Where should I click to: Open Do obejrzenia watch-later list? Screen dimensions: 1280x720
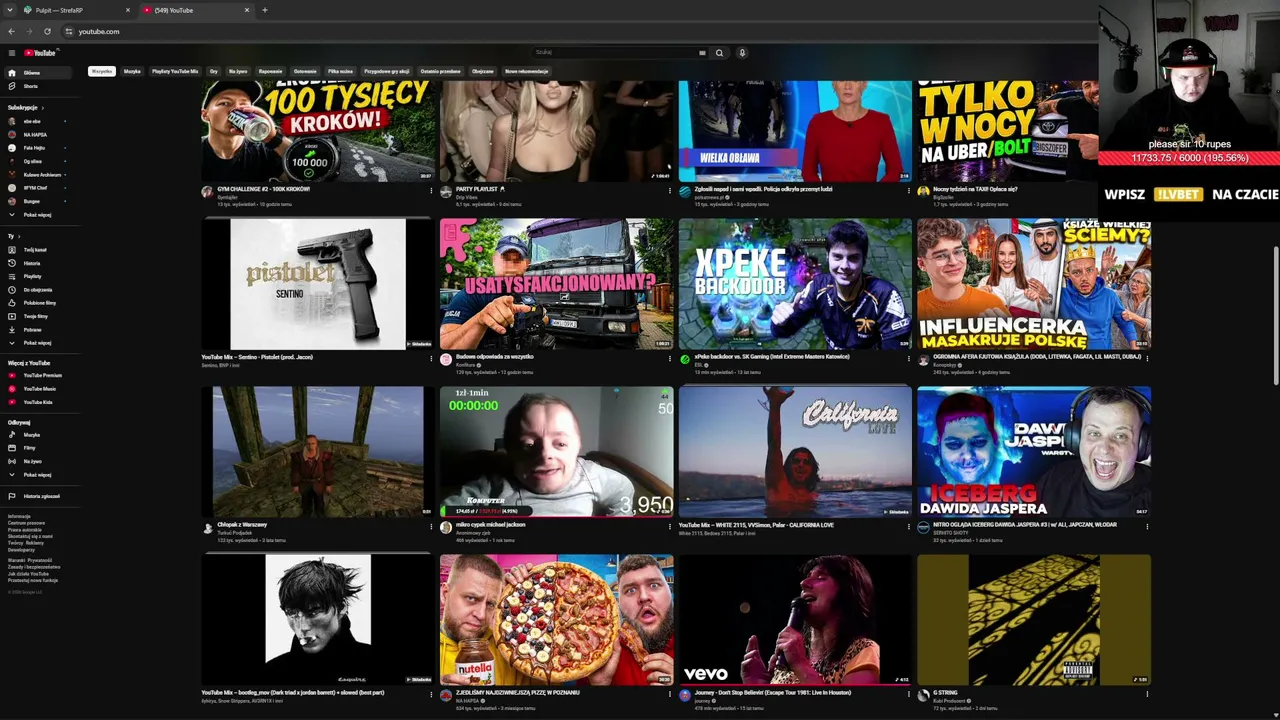point(36,290)
